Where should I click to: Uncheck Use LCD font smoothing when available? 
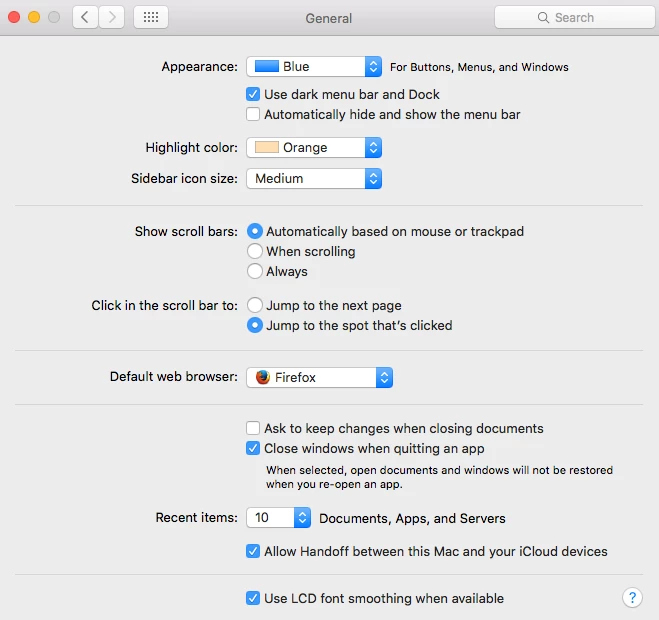point(253,598)
